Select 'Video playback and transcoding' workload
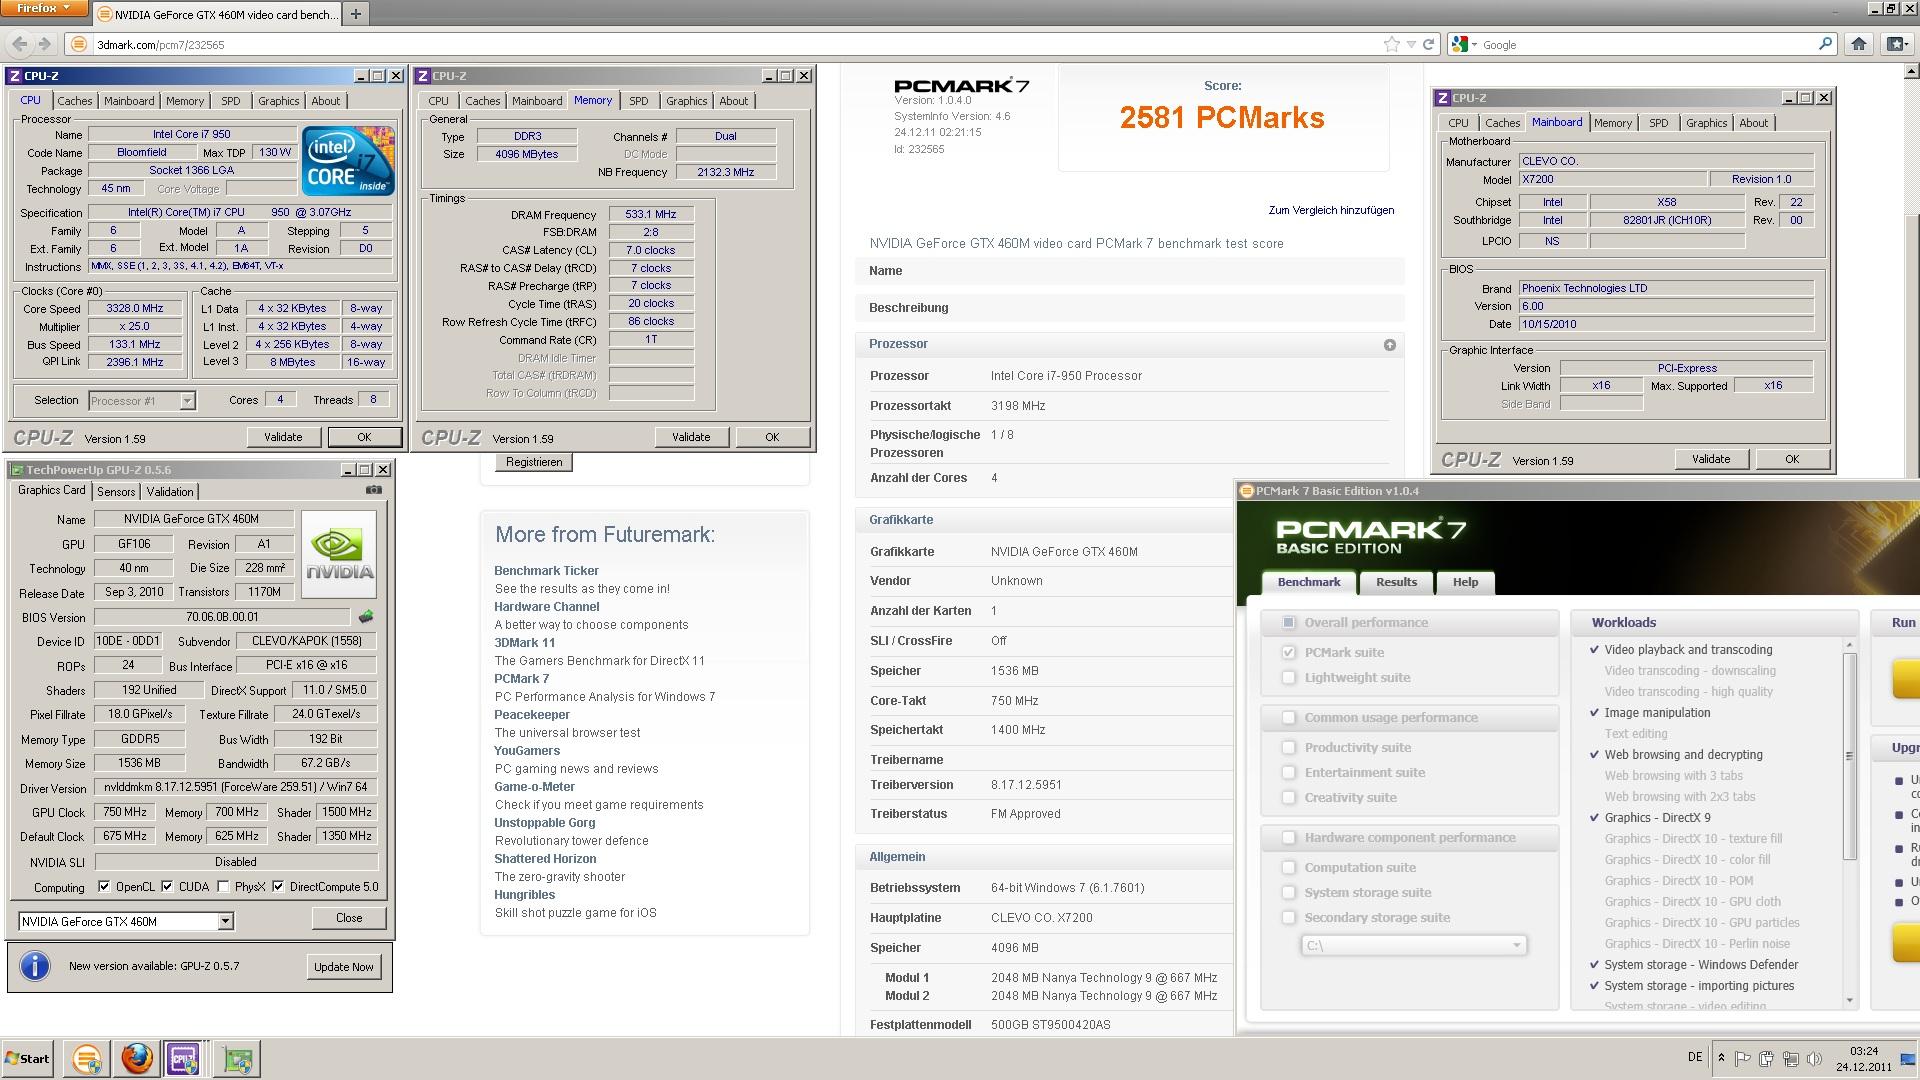1920x1080 pixels. point(1688,650)
